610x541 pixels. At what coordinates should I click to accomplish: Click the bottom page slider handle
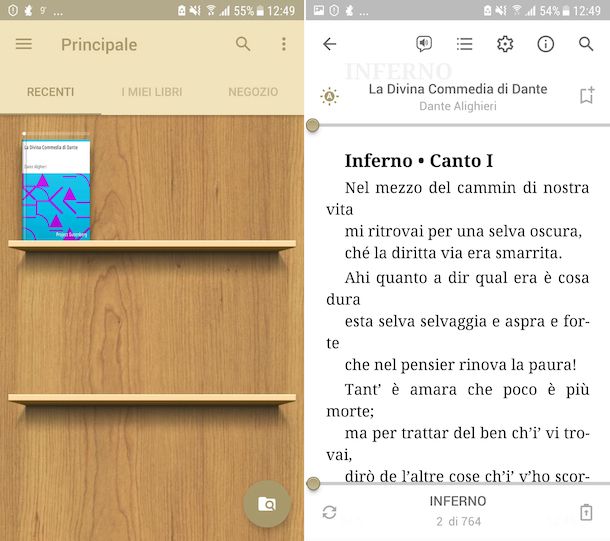tap(313, 483)
